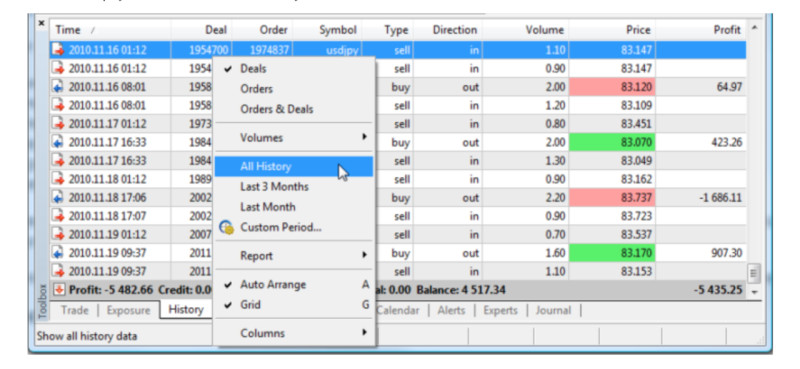Switch to the Exposure tab
Screen dimensions: 800x369
point(128,310)
